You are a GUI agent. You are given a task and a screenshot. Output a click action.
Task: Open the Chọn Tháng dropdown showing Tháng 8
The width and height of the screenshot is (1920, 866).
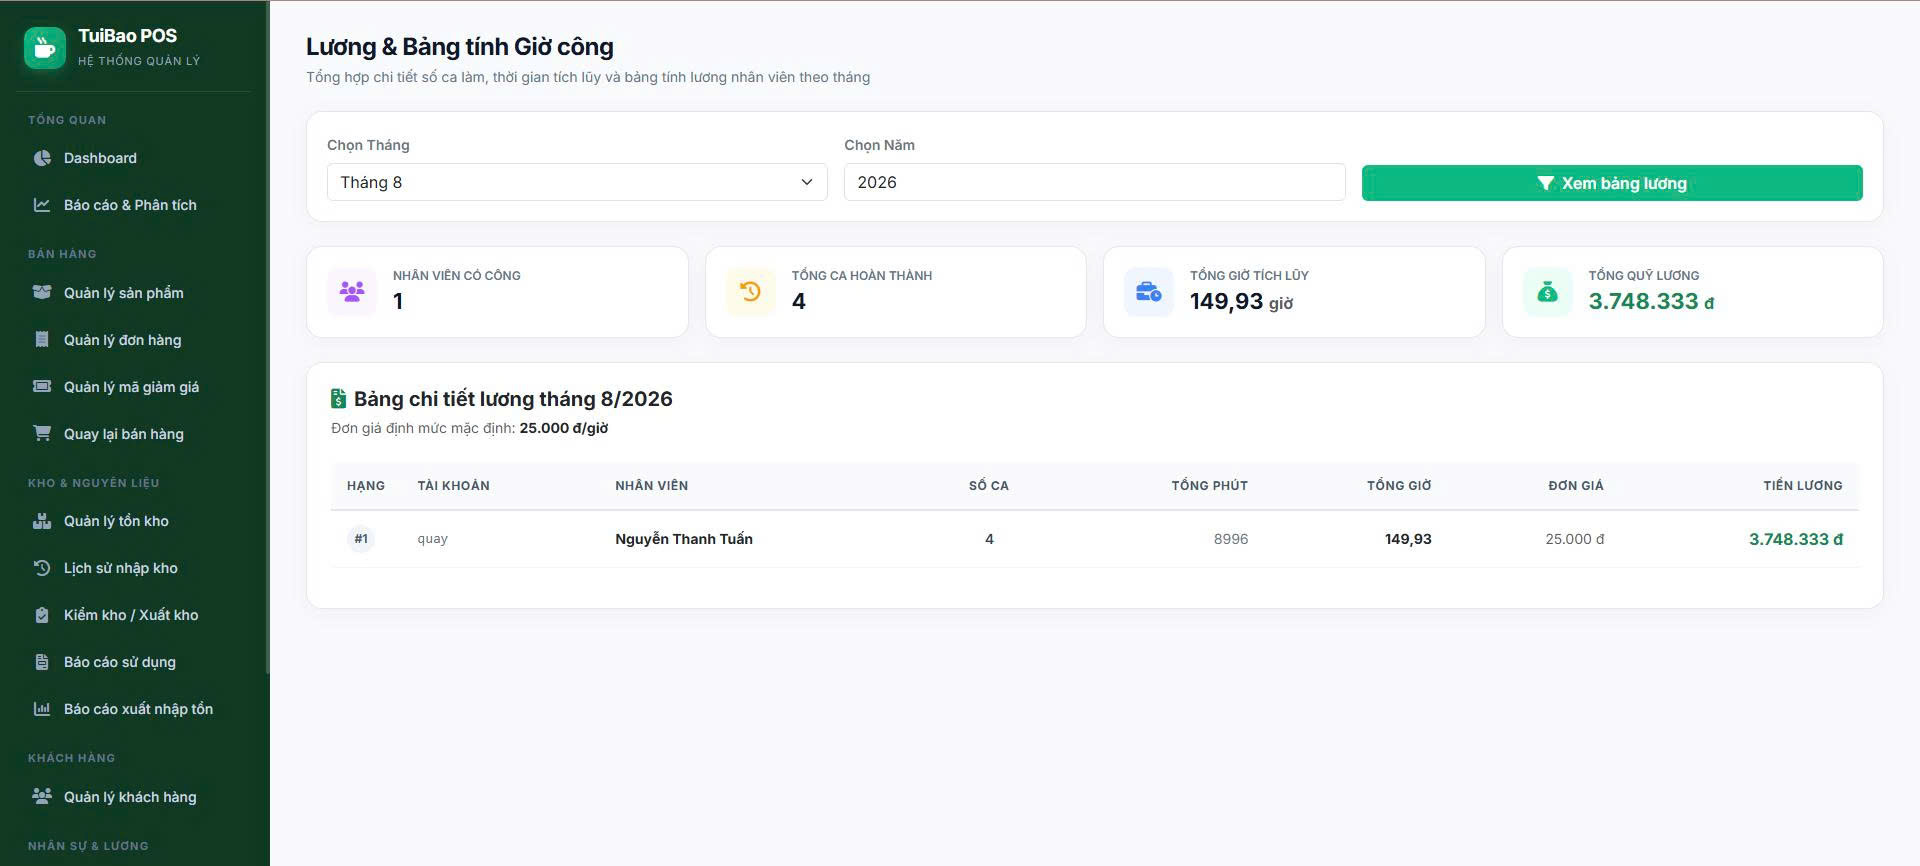[x=577, y=182]
